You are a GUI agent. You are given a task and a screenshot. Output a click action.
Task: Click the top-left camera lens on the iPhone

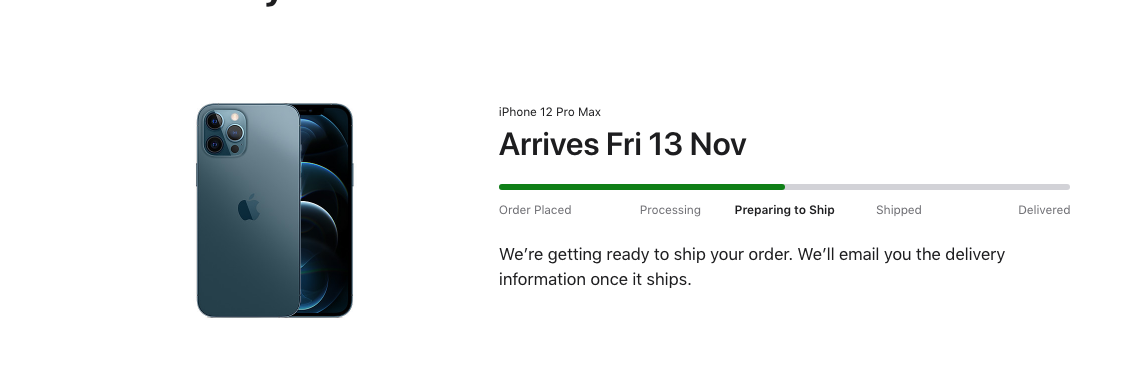pyautogui.click(x=215, y=121)
